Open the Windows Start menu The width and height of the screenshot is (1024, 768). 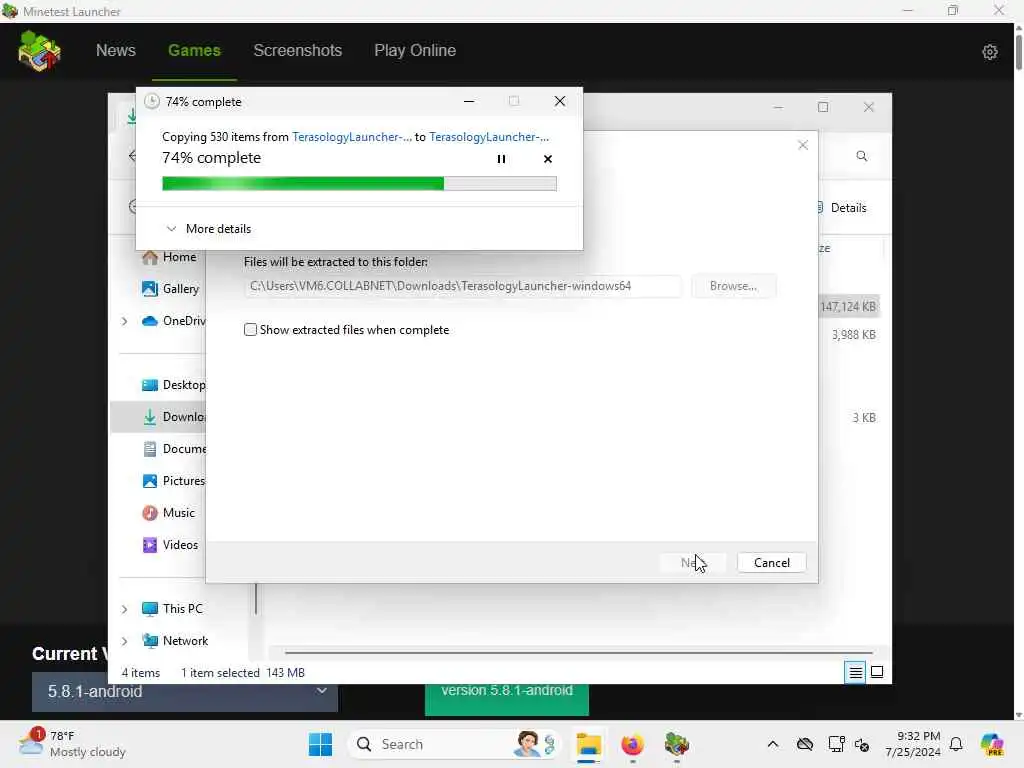pos(320,744)
